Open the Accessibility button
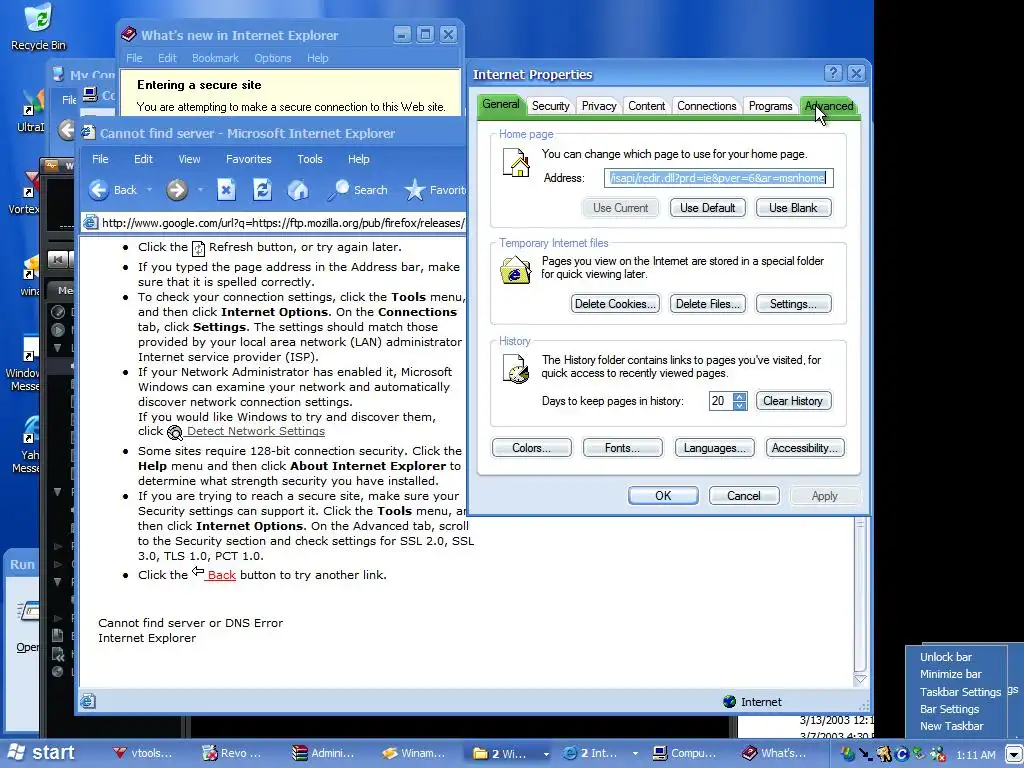The height and width of the screenshot is (768, 1024). click(x=805, y=448)
